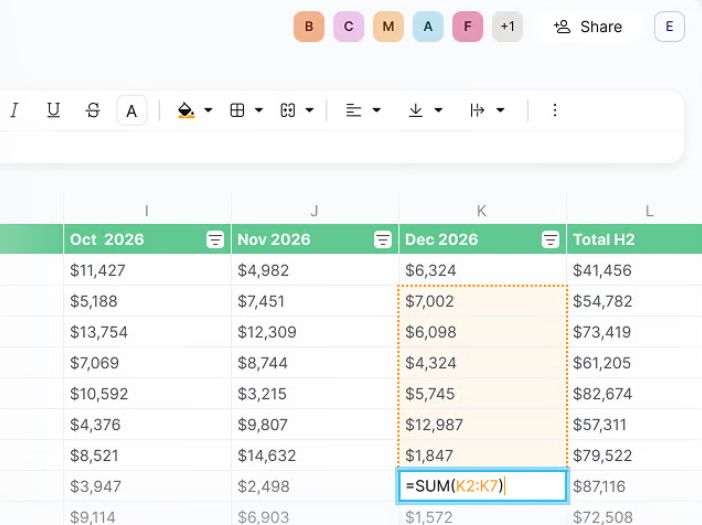Click the merge cells icon
Screen dimensions: 702x525
click(x=289, y=110)
